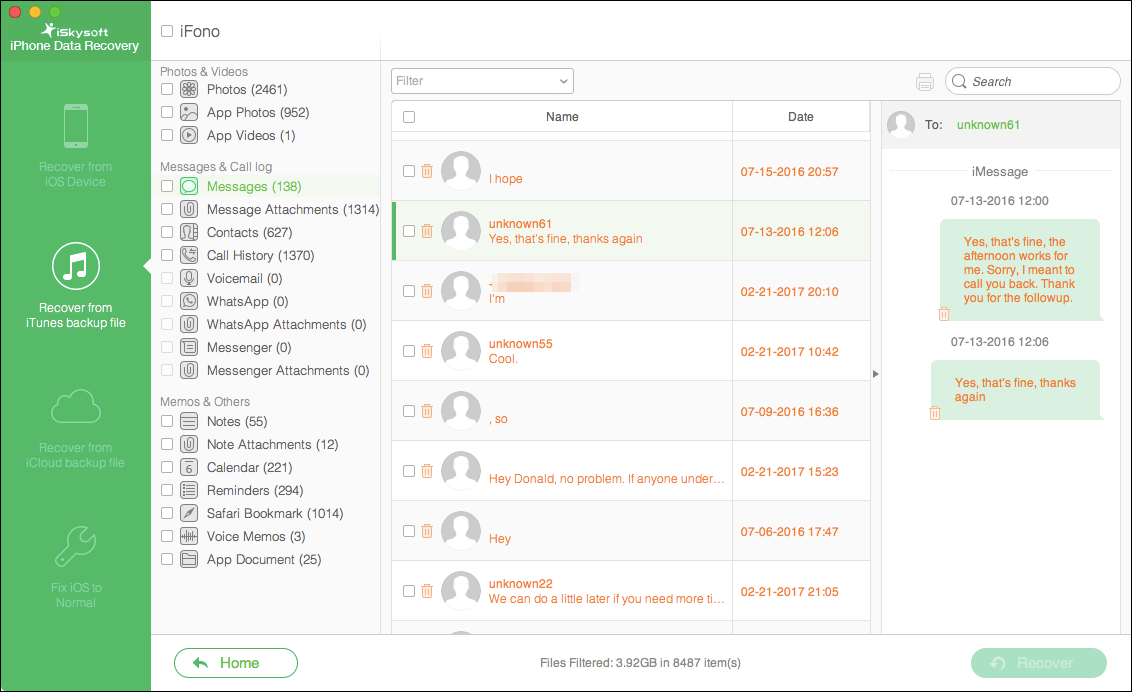This screenshot has width=1132, height=692.
Task: Click the printer icon beside Search
Action: point(925,82)
